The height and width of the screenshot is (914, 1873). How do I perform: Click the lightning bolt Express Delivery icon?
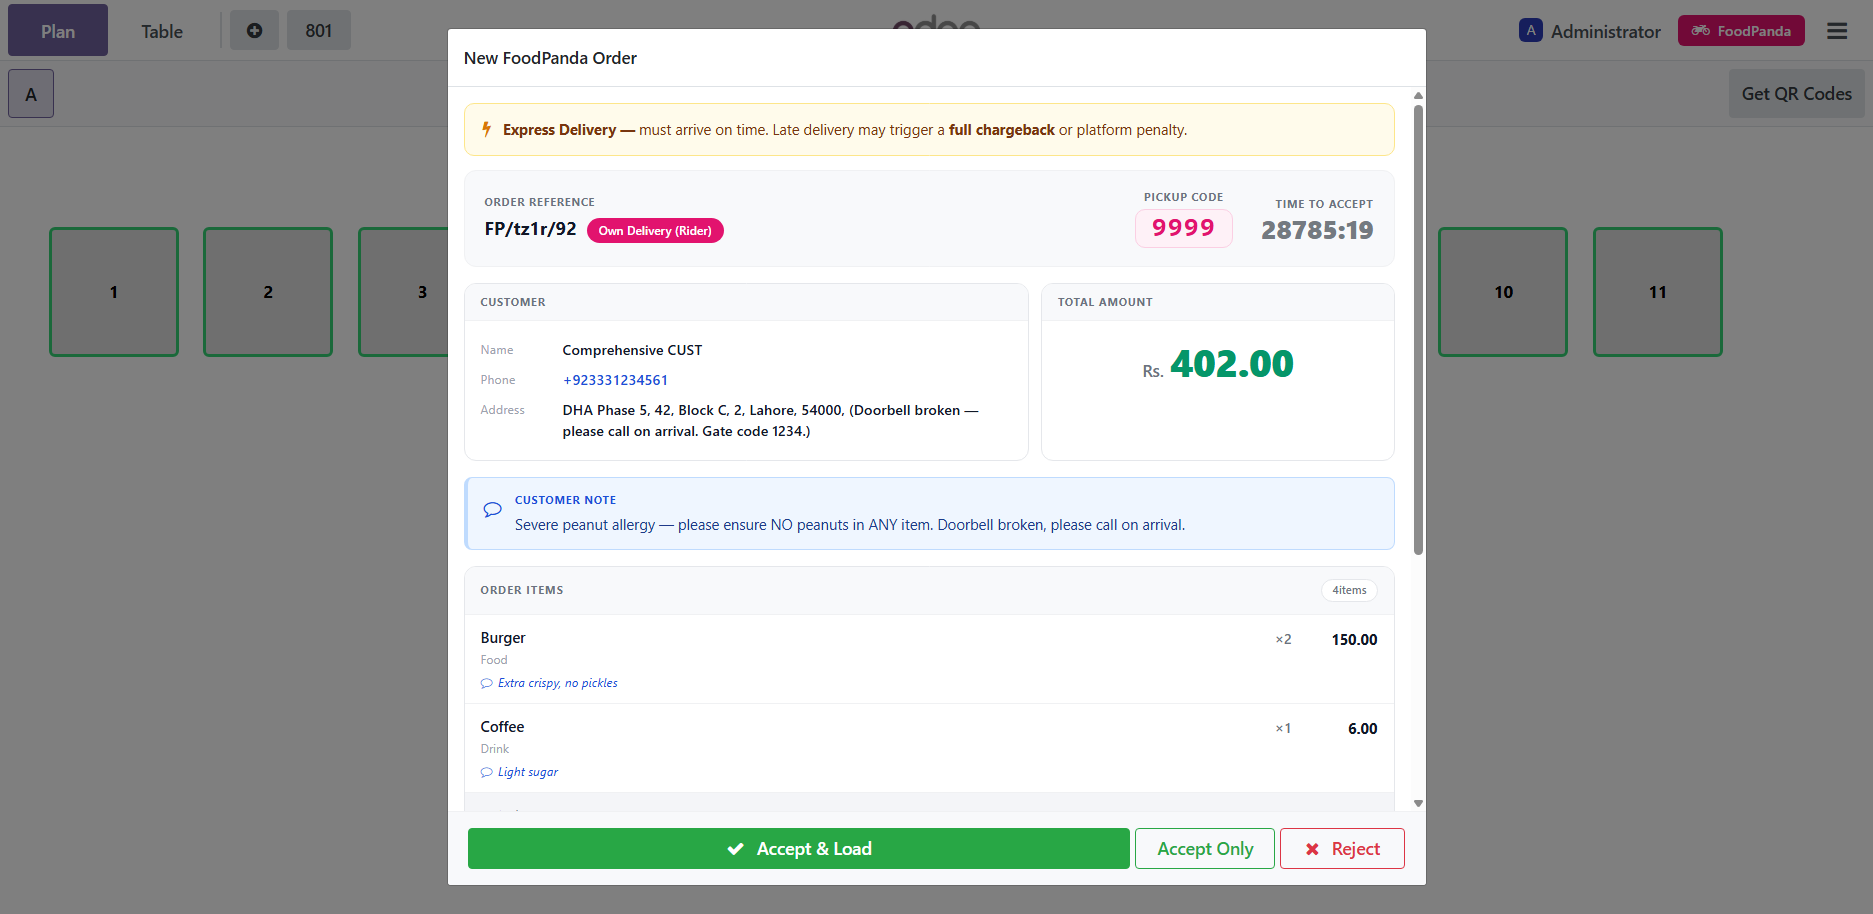point(487,129)
